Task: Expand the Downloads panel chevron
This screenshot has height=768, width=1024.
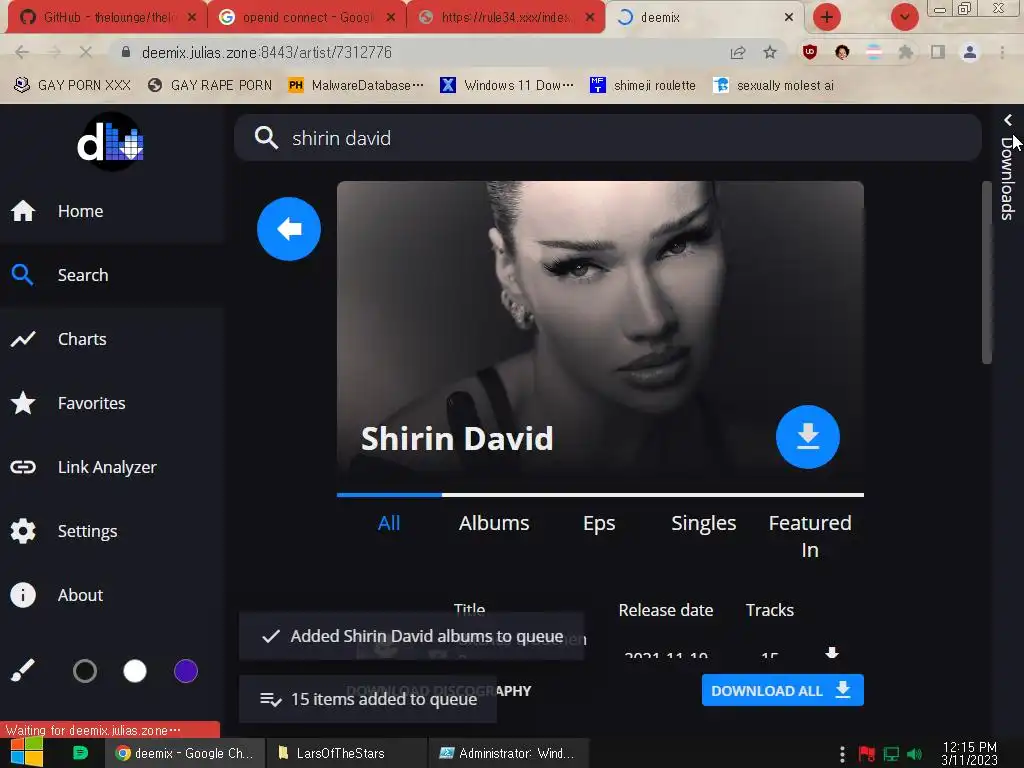Action: 1008,120
